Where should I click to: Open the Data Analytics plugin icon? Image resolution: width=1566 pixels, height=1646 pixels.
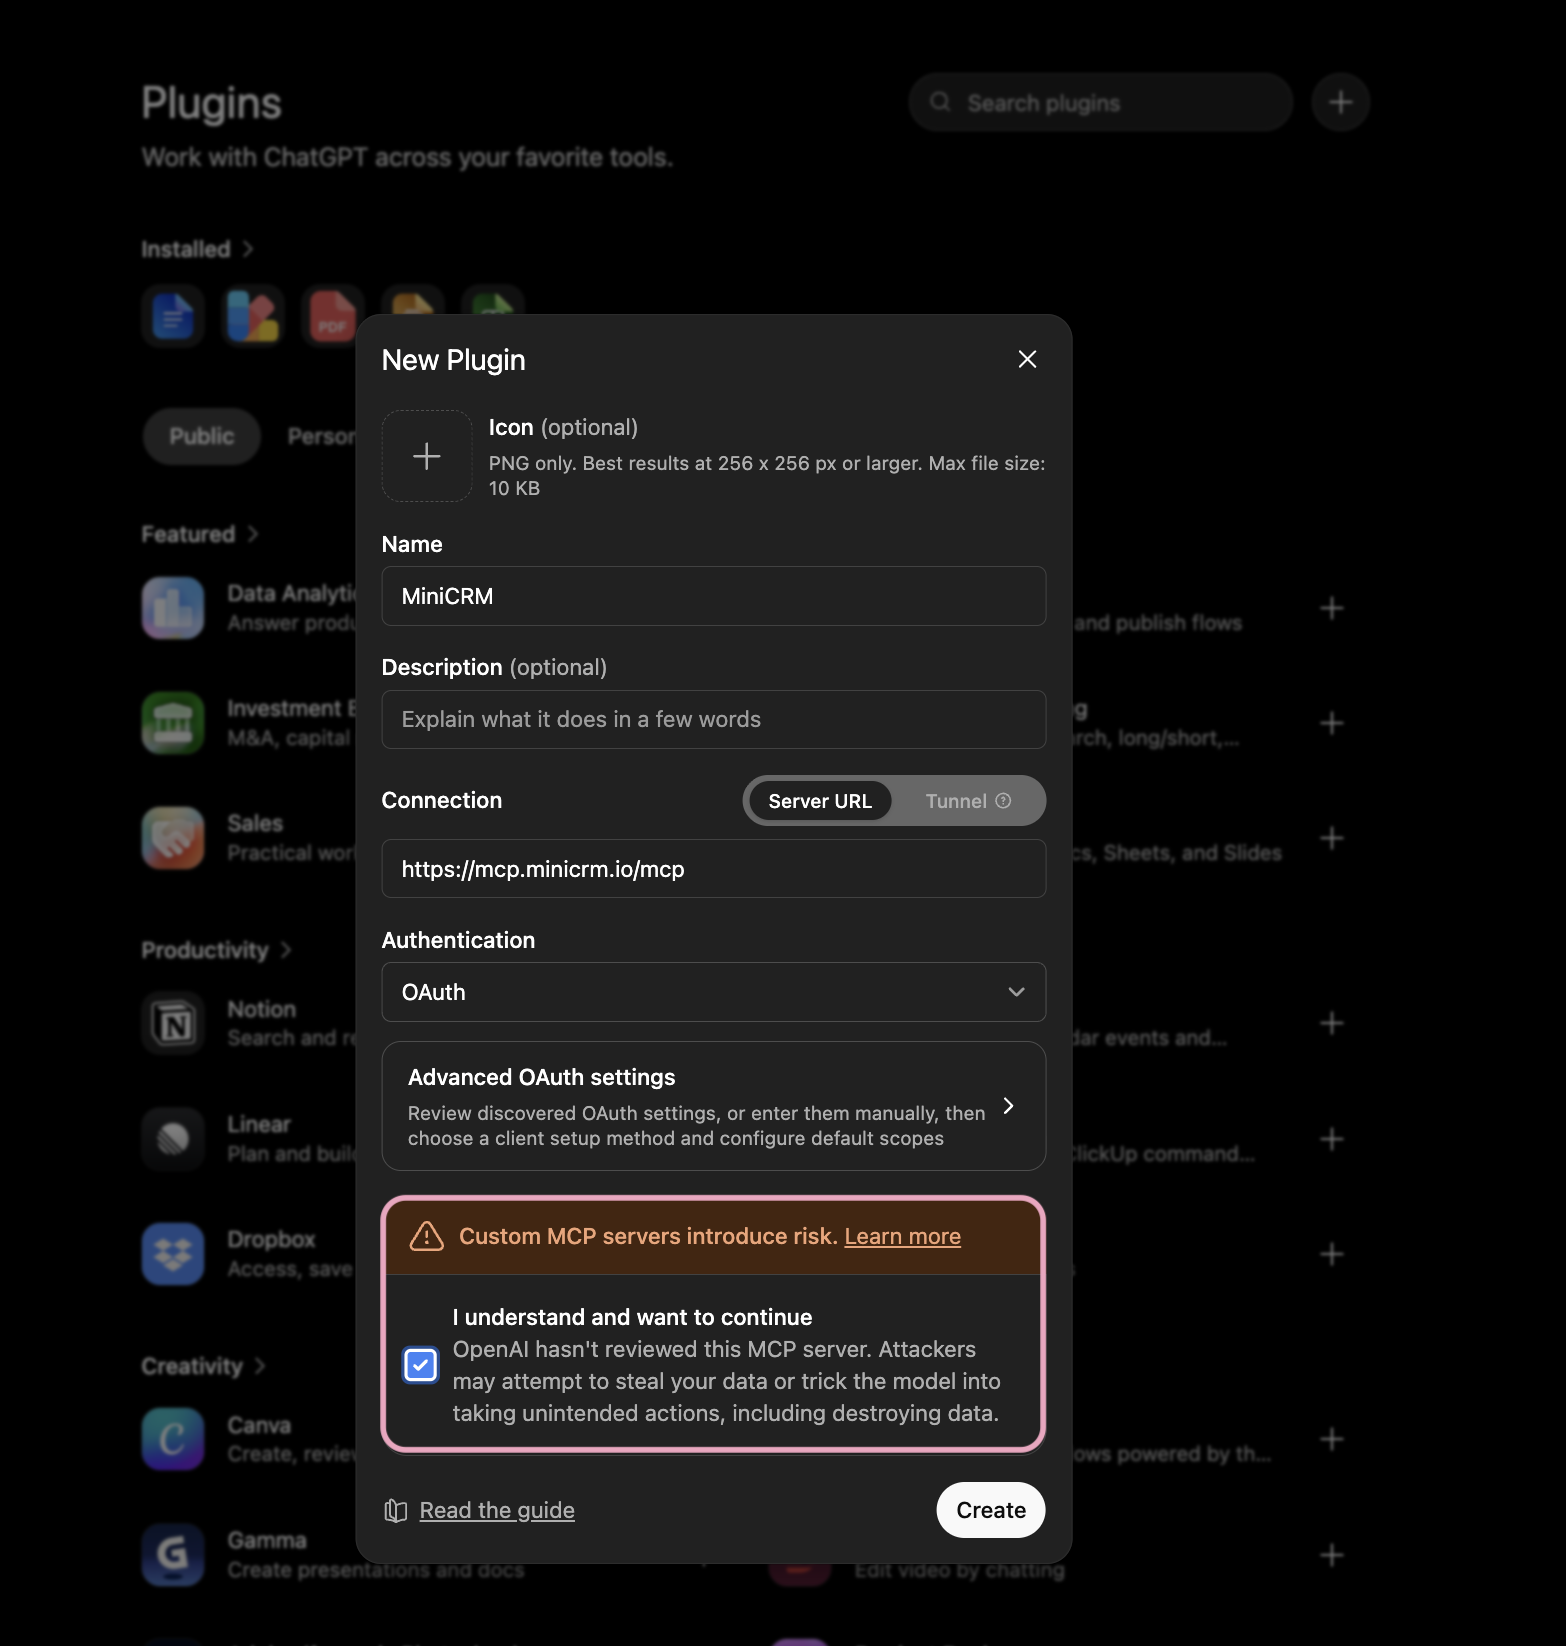(173, 608)
